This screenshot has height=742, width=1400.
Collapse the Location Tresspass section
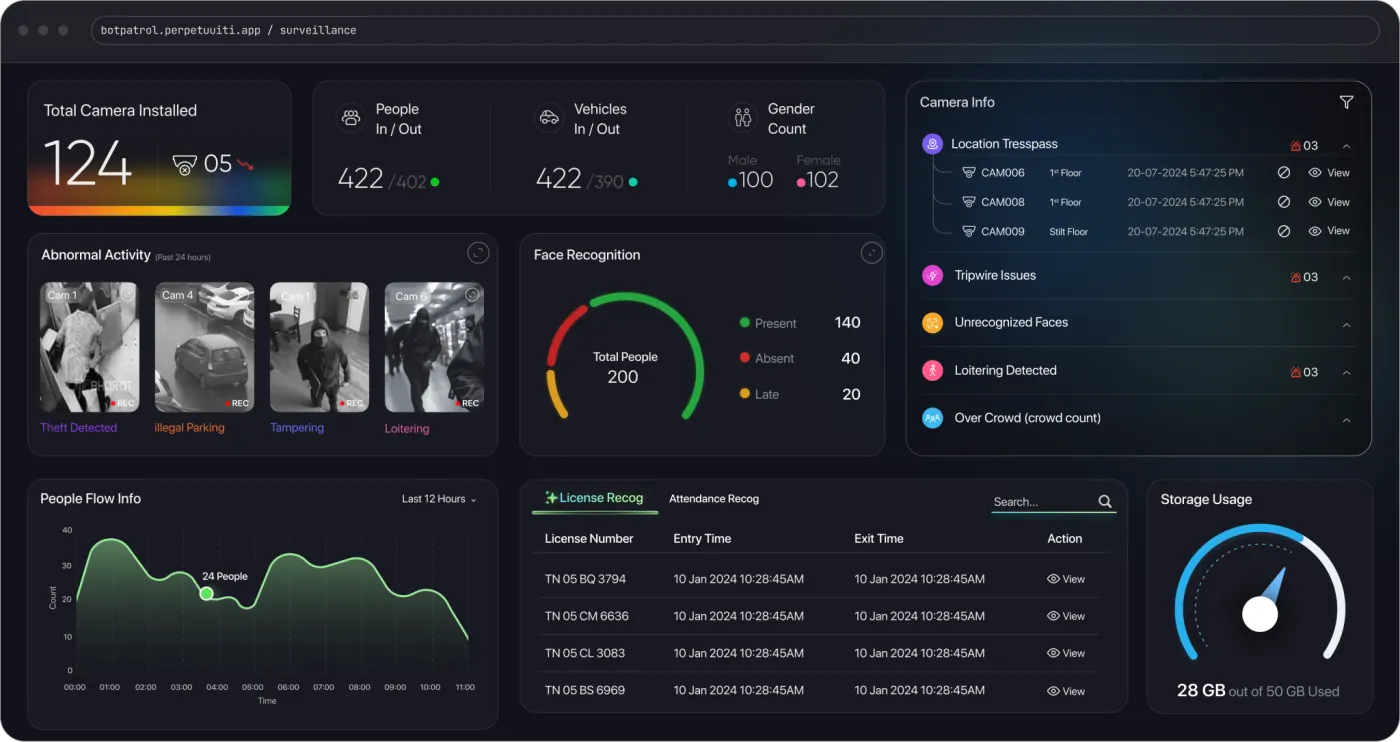coord(1346,146)
